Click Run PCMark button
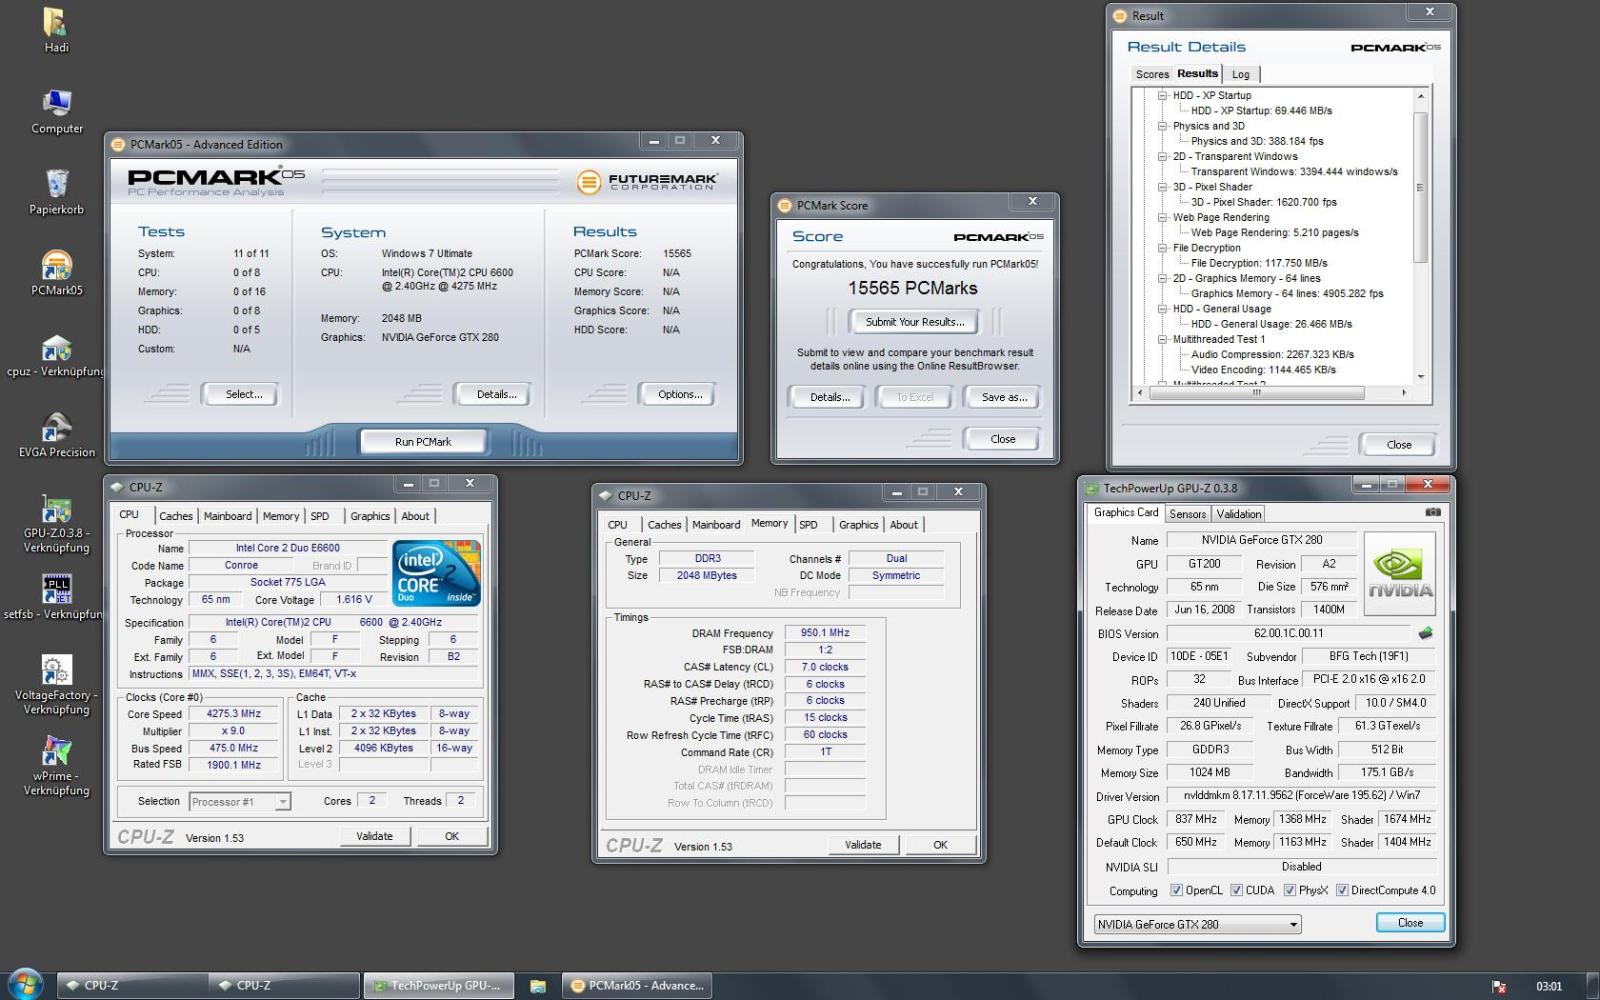 423,441
